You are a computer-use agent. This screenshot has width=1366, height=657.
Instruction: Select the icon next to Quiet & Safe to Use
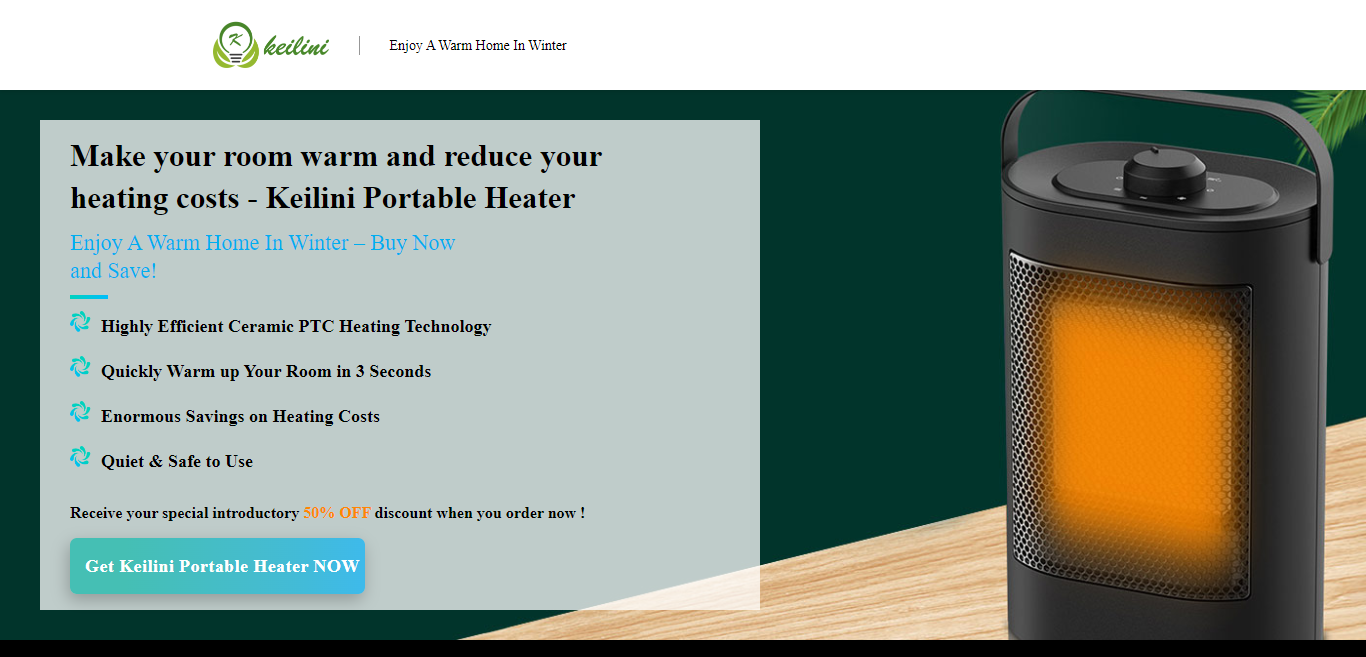80,456
